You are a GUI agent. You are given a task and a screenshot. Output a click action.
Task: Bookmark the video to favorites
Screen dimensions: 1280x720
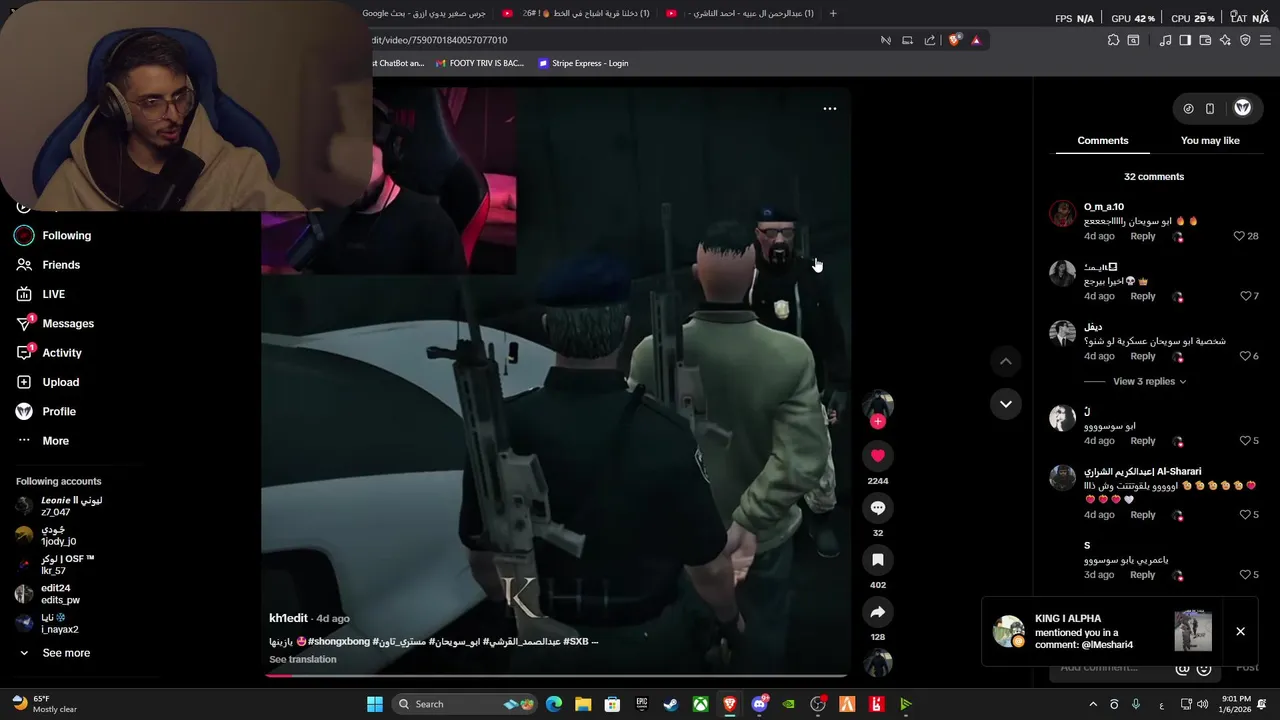(x=877, y=560)
